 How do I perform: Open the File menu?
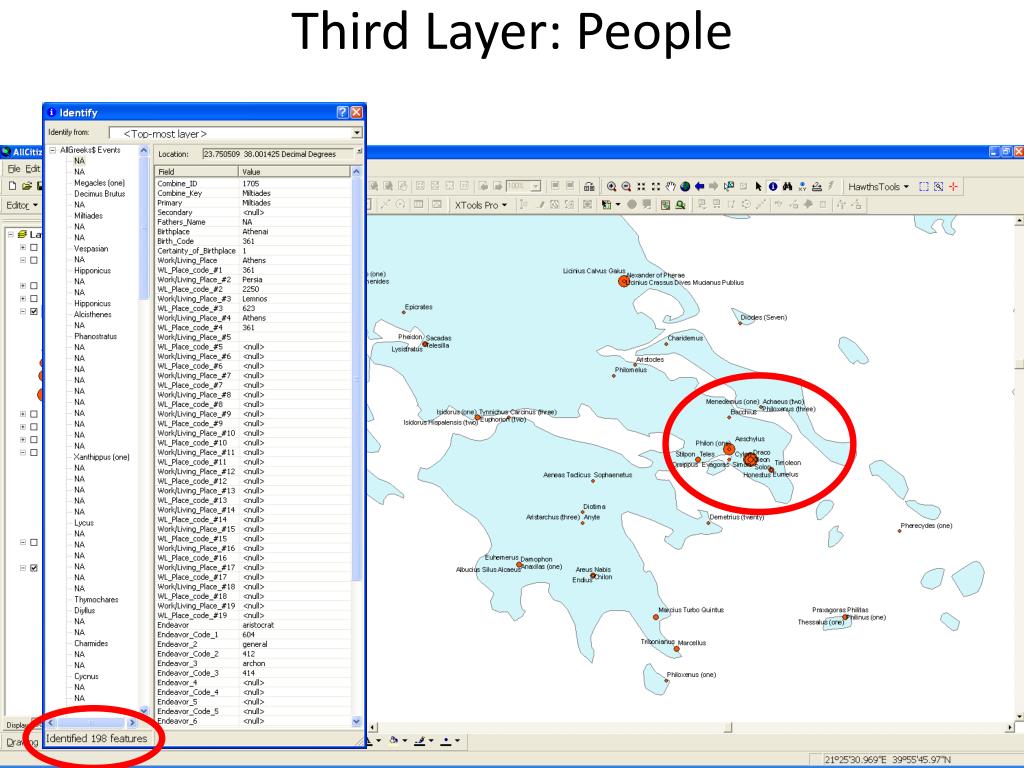click(x=13, y=168)
